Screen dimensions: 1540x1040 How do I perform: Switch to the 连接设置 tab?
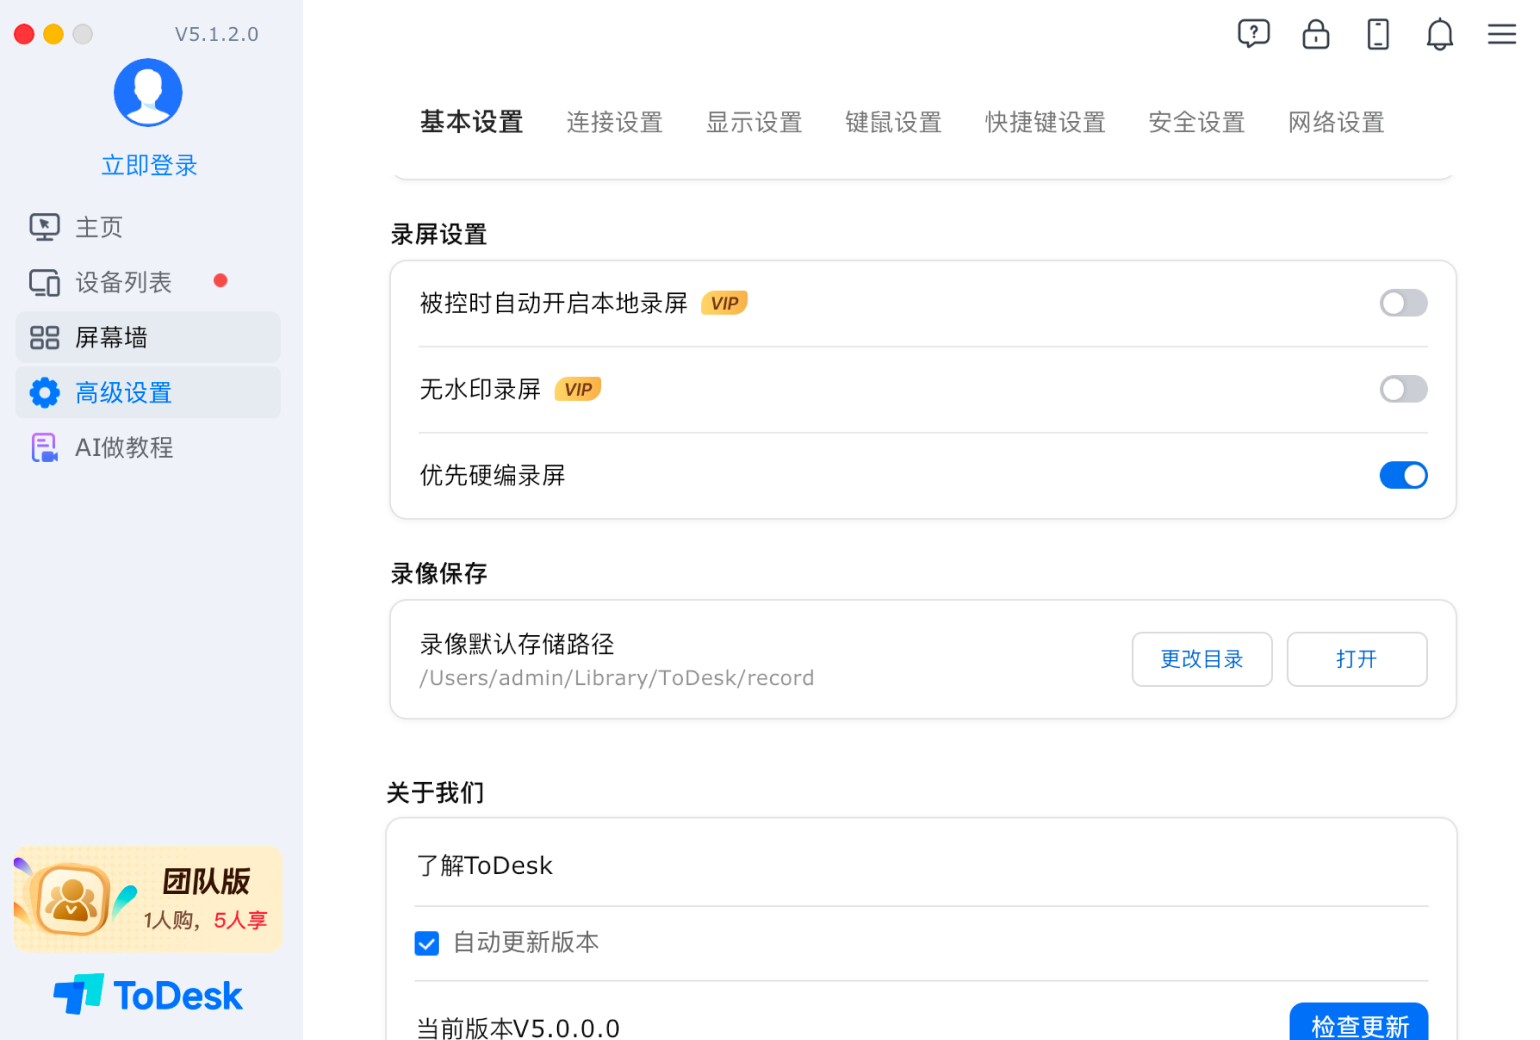pyautogui.click(x=615, y=122)
